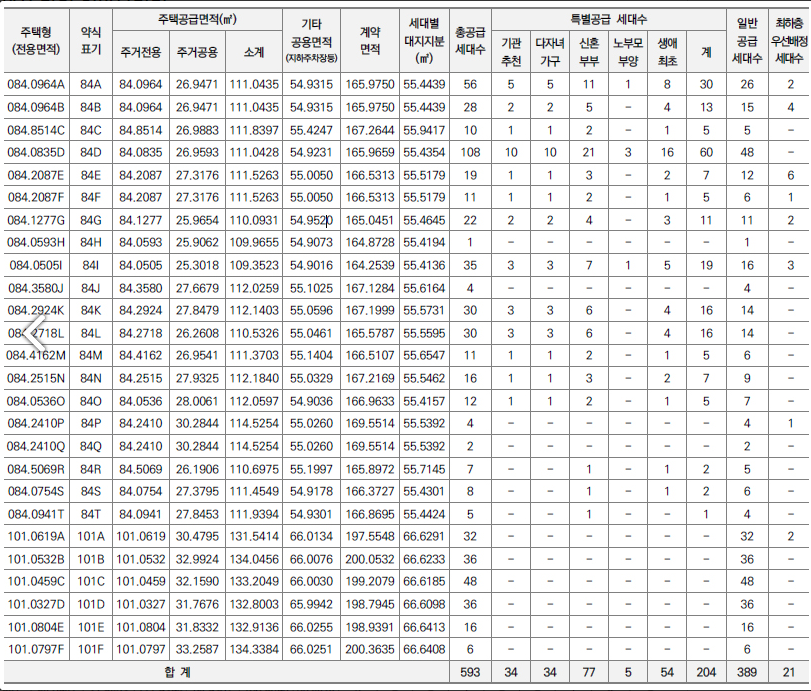Click the 084.0835D row label
The image size is (811, 691).
36,153
